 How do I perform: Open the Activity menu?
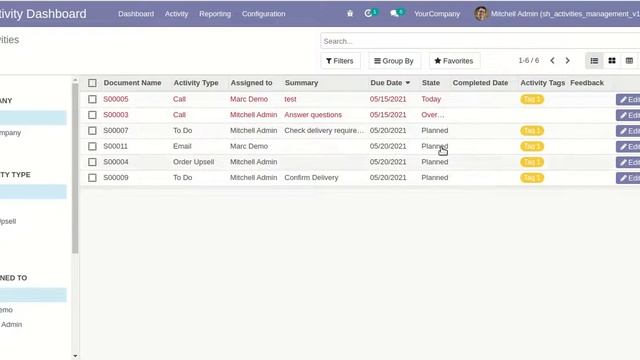[x=176, y=13]
